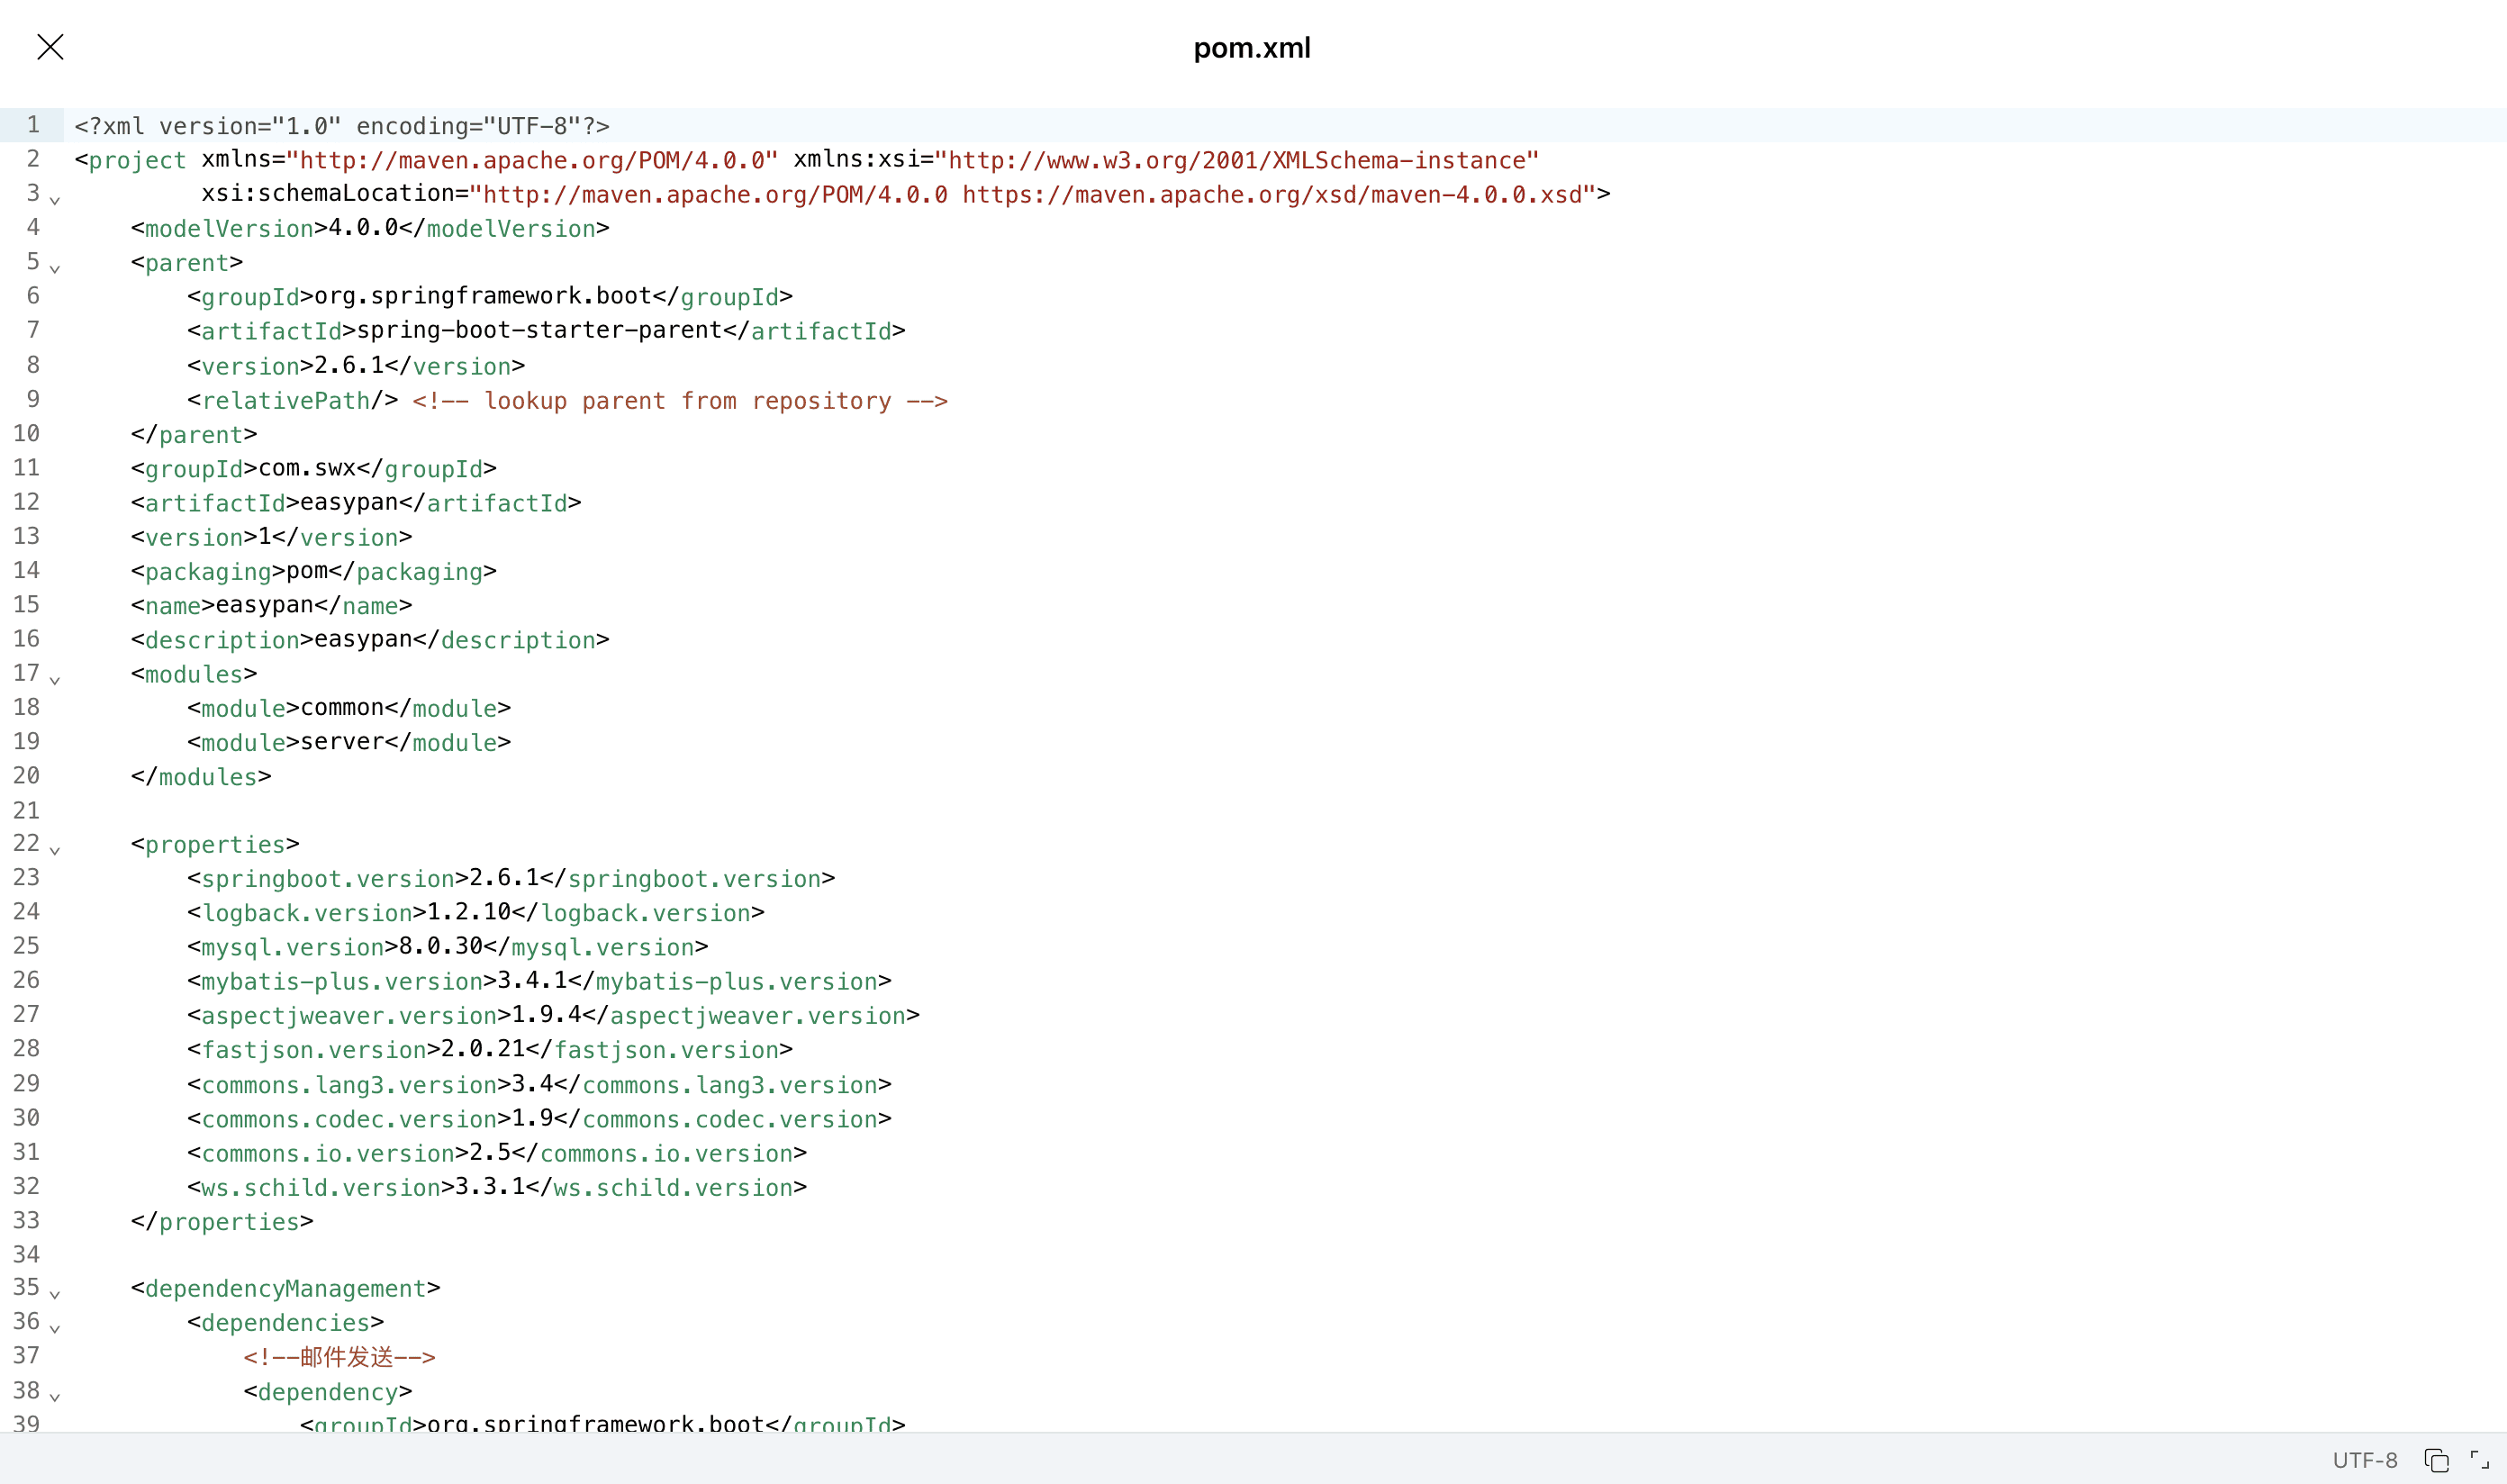Select line number 13 in the gutter
2507x1484 pixels.
pos(27,537)
